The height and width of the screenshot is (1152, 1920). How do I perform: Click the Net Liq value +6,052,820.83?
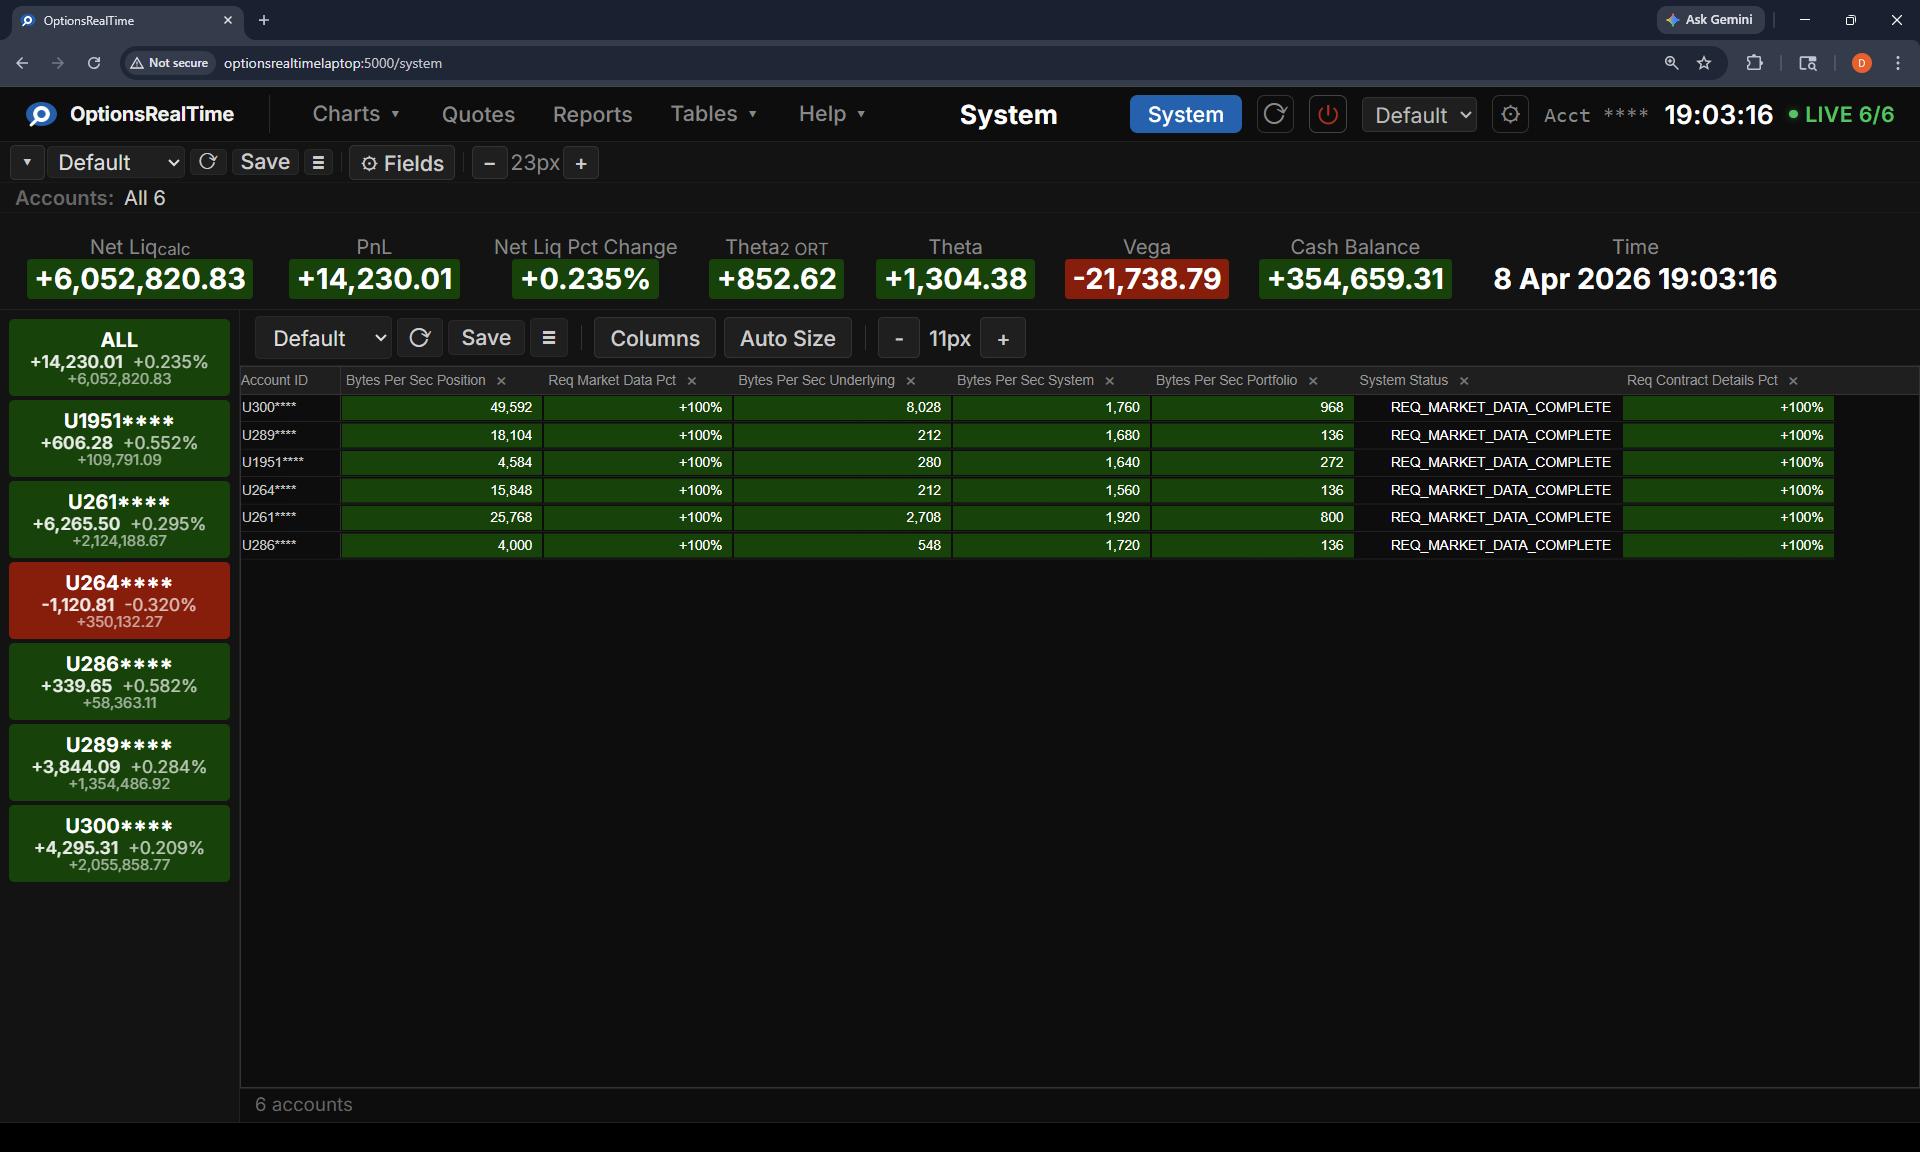pos(140,279)
